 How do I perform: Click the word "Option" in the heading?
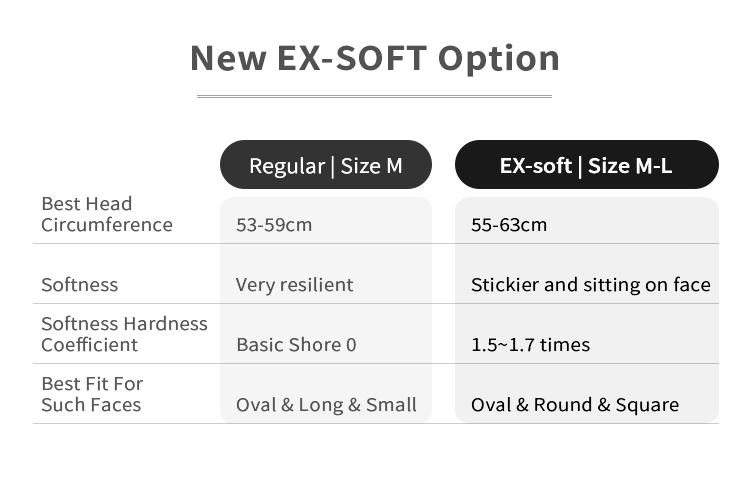(x=499, y=59)
